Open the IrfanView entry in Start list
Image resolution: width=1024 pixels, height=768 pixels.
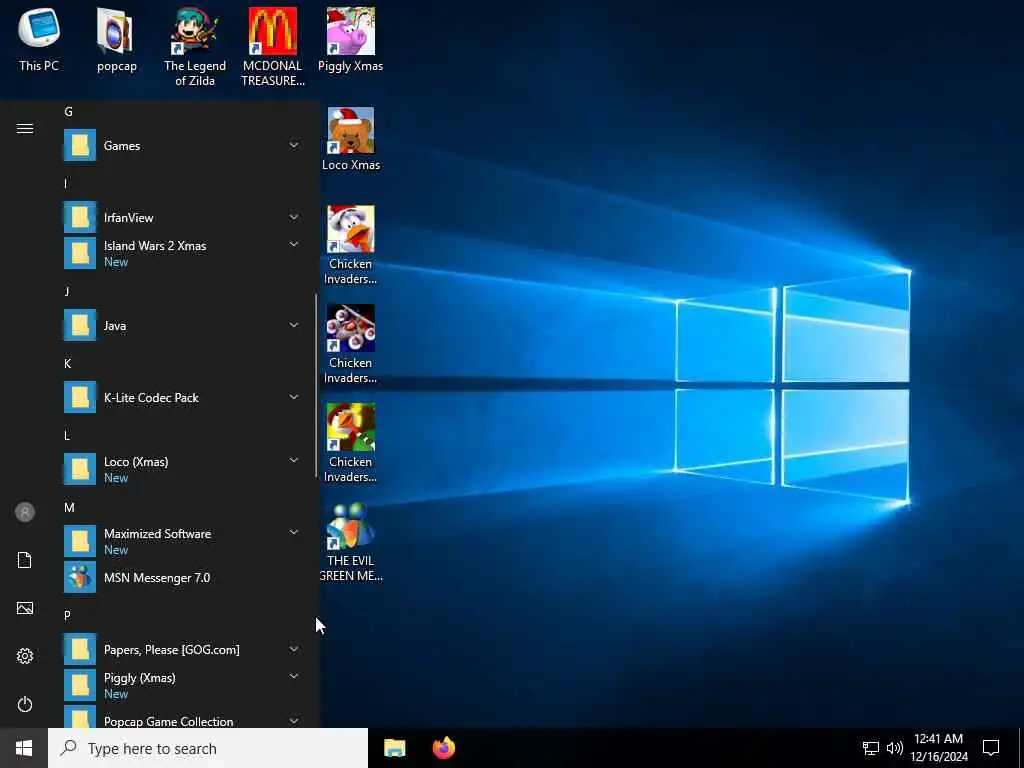[181, 217]
